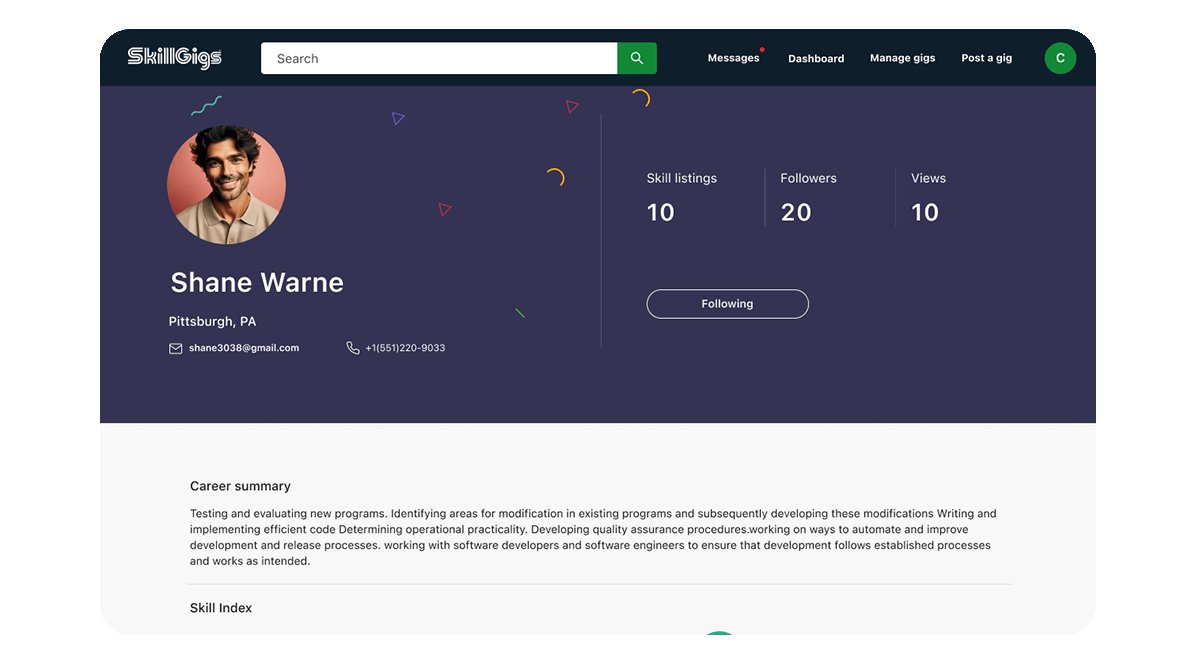Select Post a gig in the header
Screen dimensions: 1195x662
pyautogui.click(x=986, y=58)
